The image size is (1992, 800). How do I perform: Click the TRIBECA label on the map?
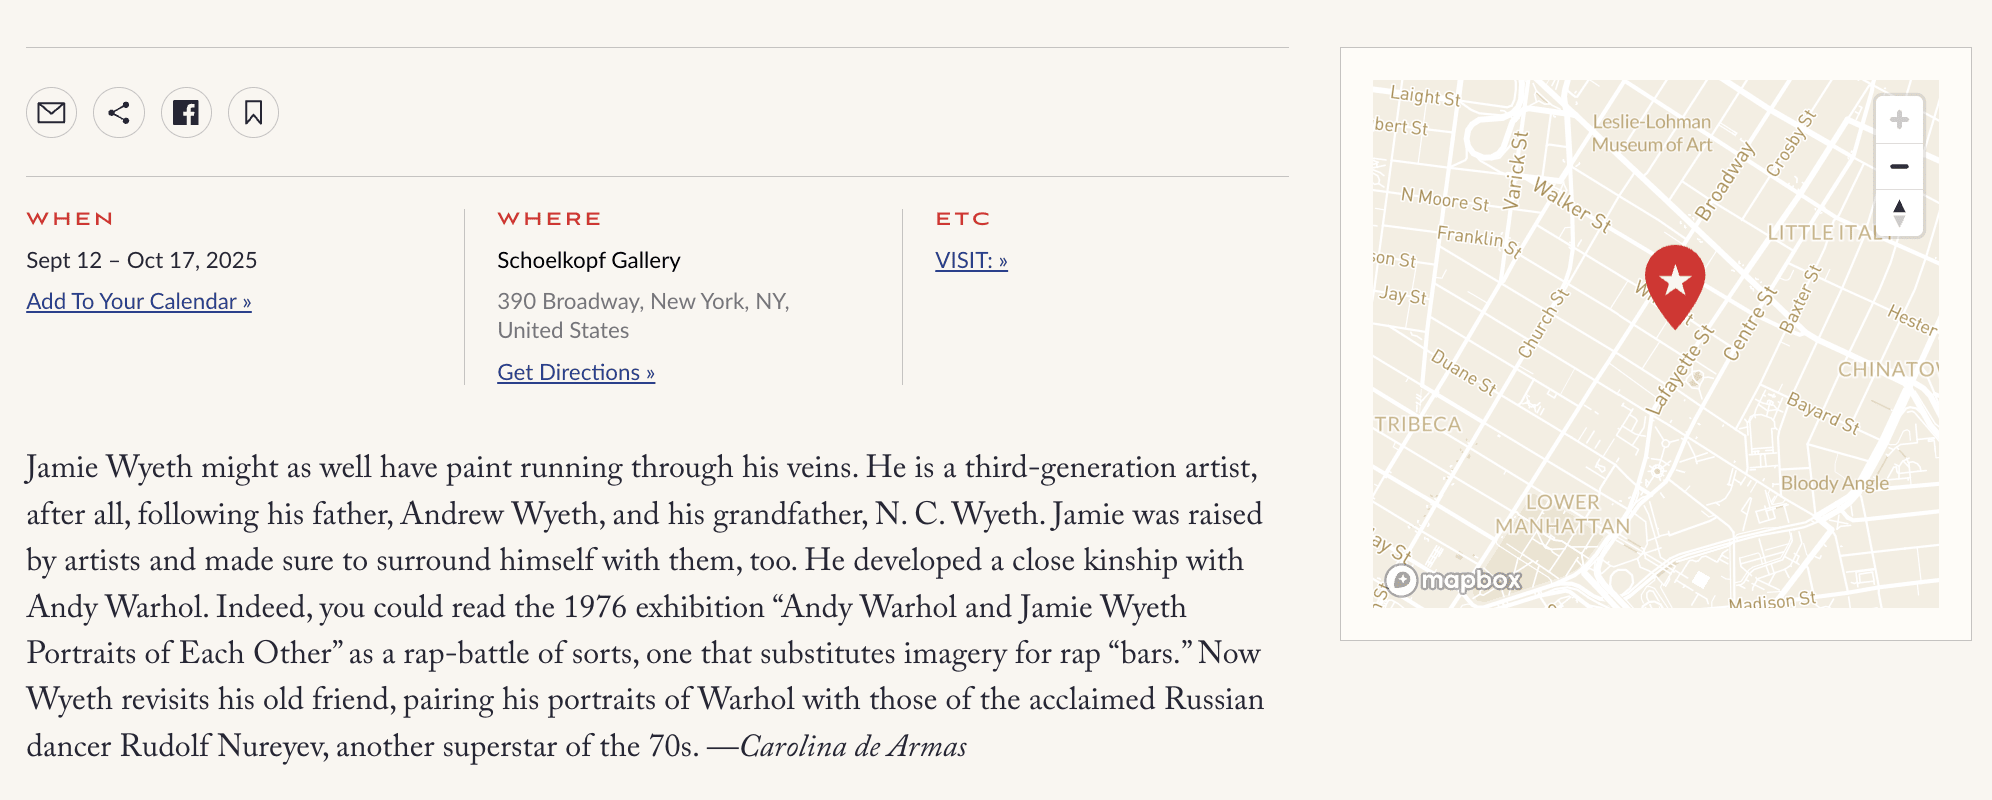pyautogui.click(x=1417, y=424)
